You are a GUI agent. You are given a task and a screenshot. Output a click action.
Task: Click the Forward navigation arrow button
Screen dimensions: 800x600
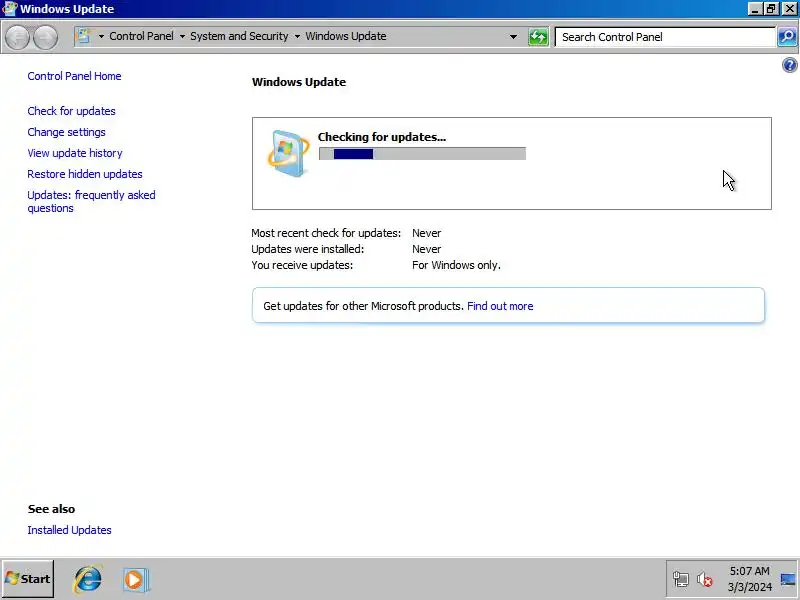click(x=45, y=37)
